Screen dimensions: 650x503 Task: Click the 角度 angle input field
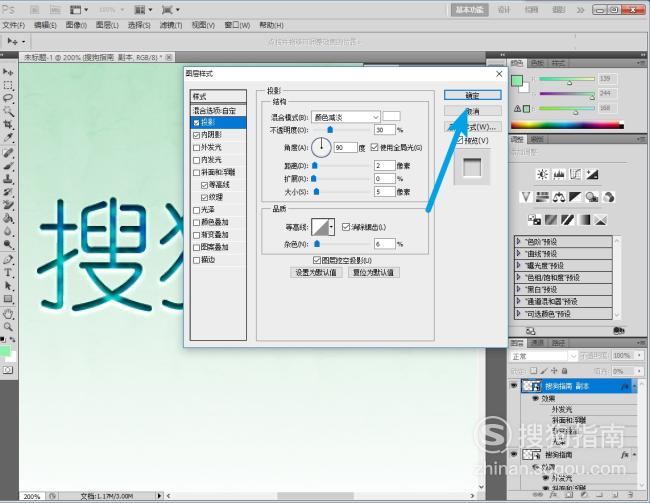[x=345, y=147]
